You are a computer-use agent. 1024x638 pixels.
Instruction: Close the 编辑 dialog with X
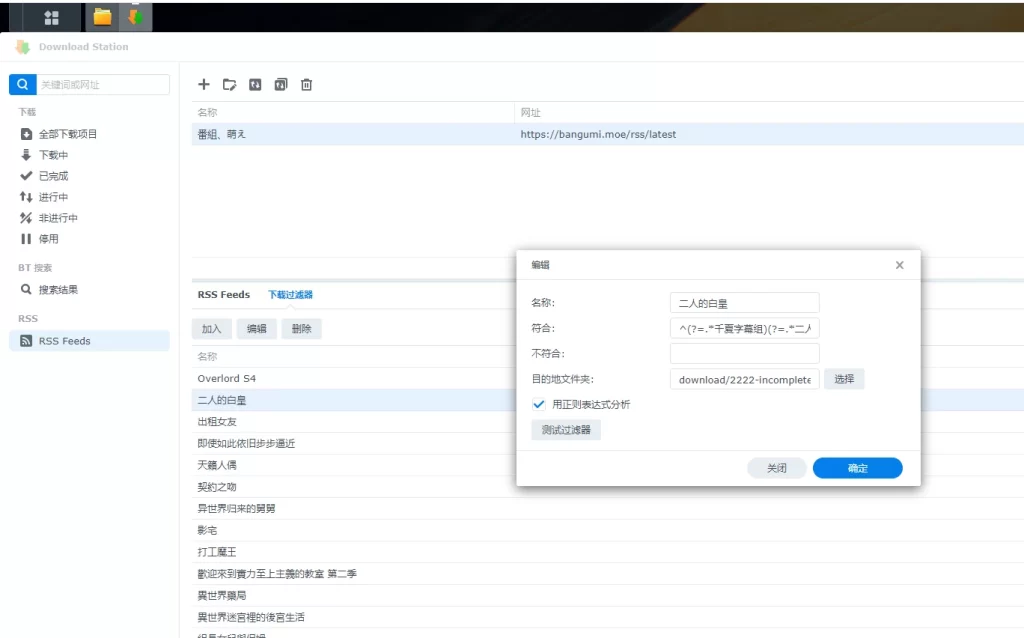tap(899, 265)
